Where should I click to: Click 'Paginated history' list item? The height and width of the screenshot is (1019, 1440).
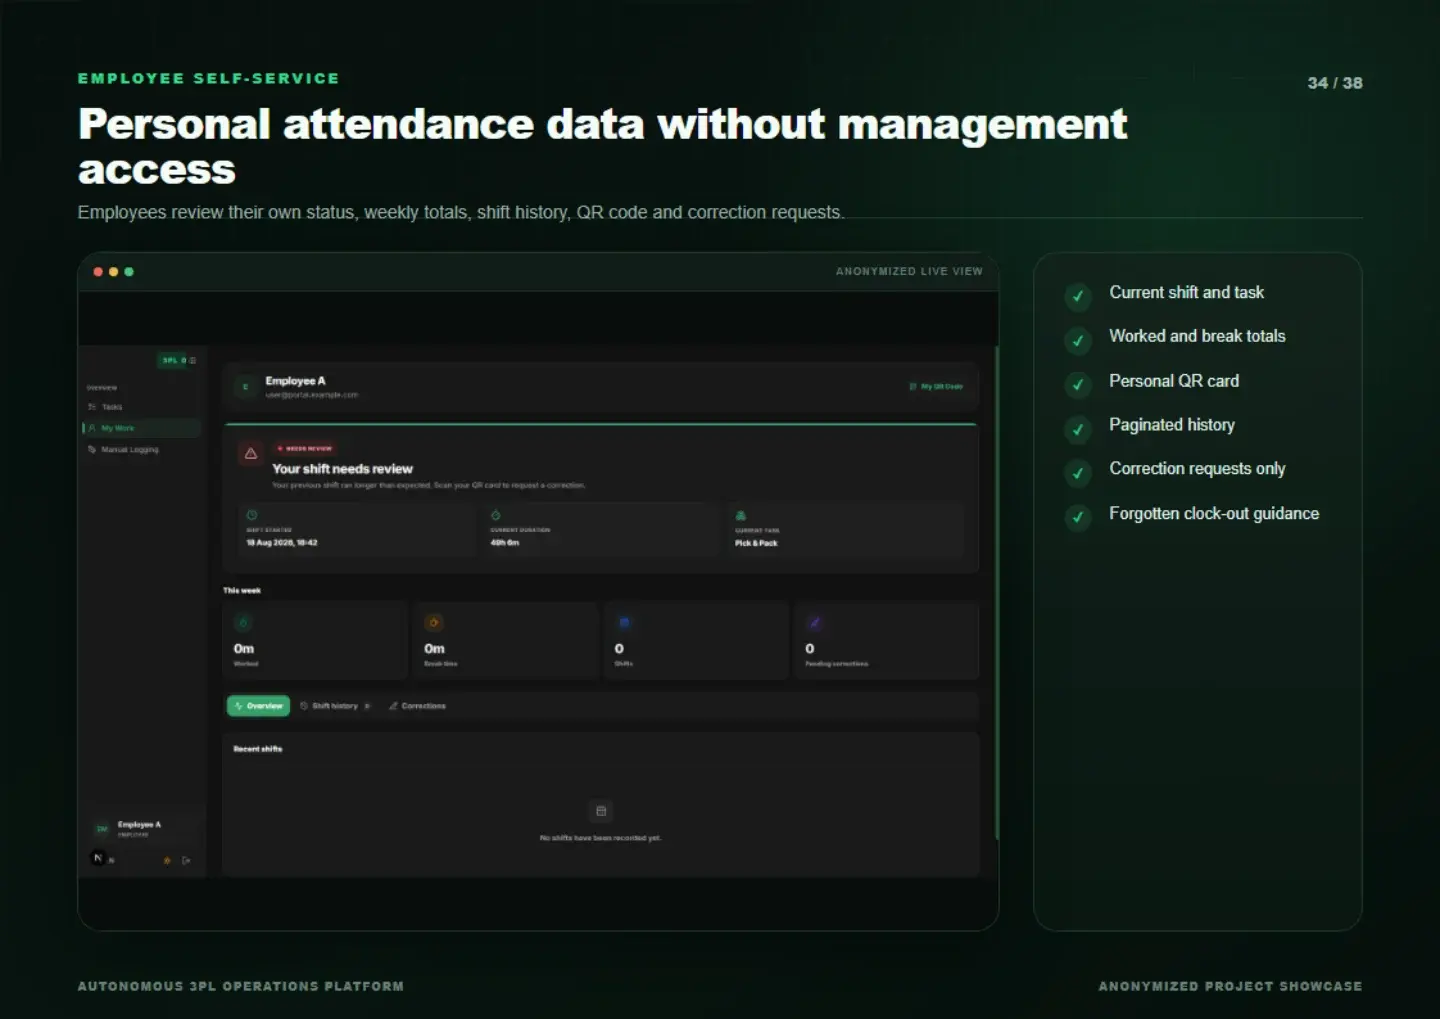[x=1172, y=425]
